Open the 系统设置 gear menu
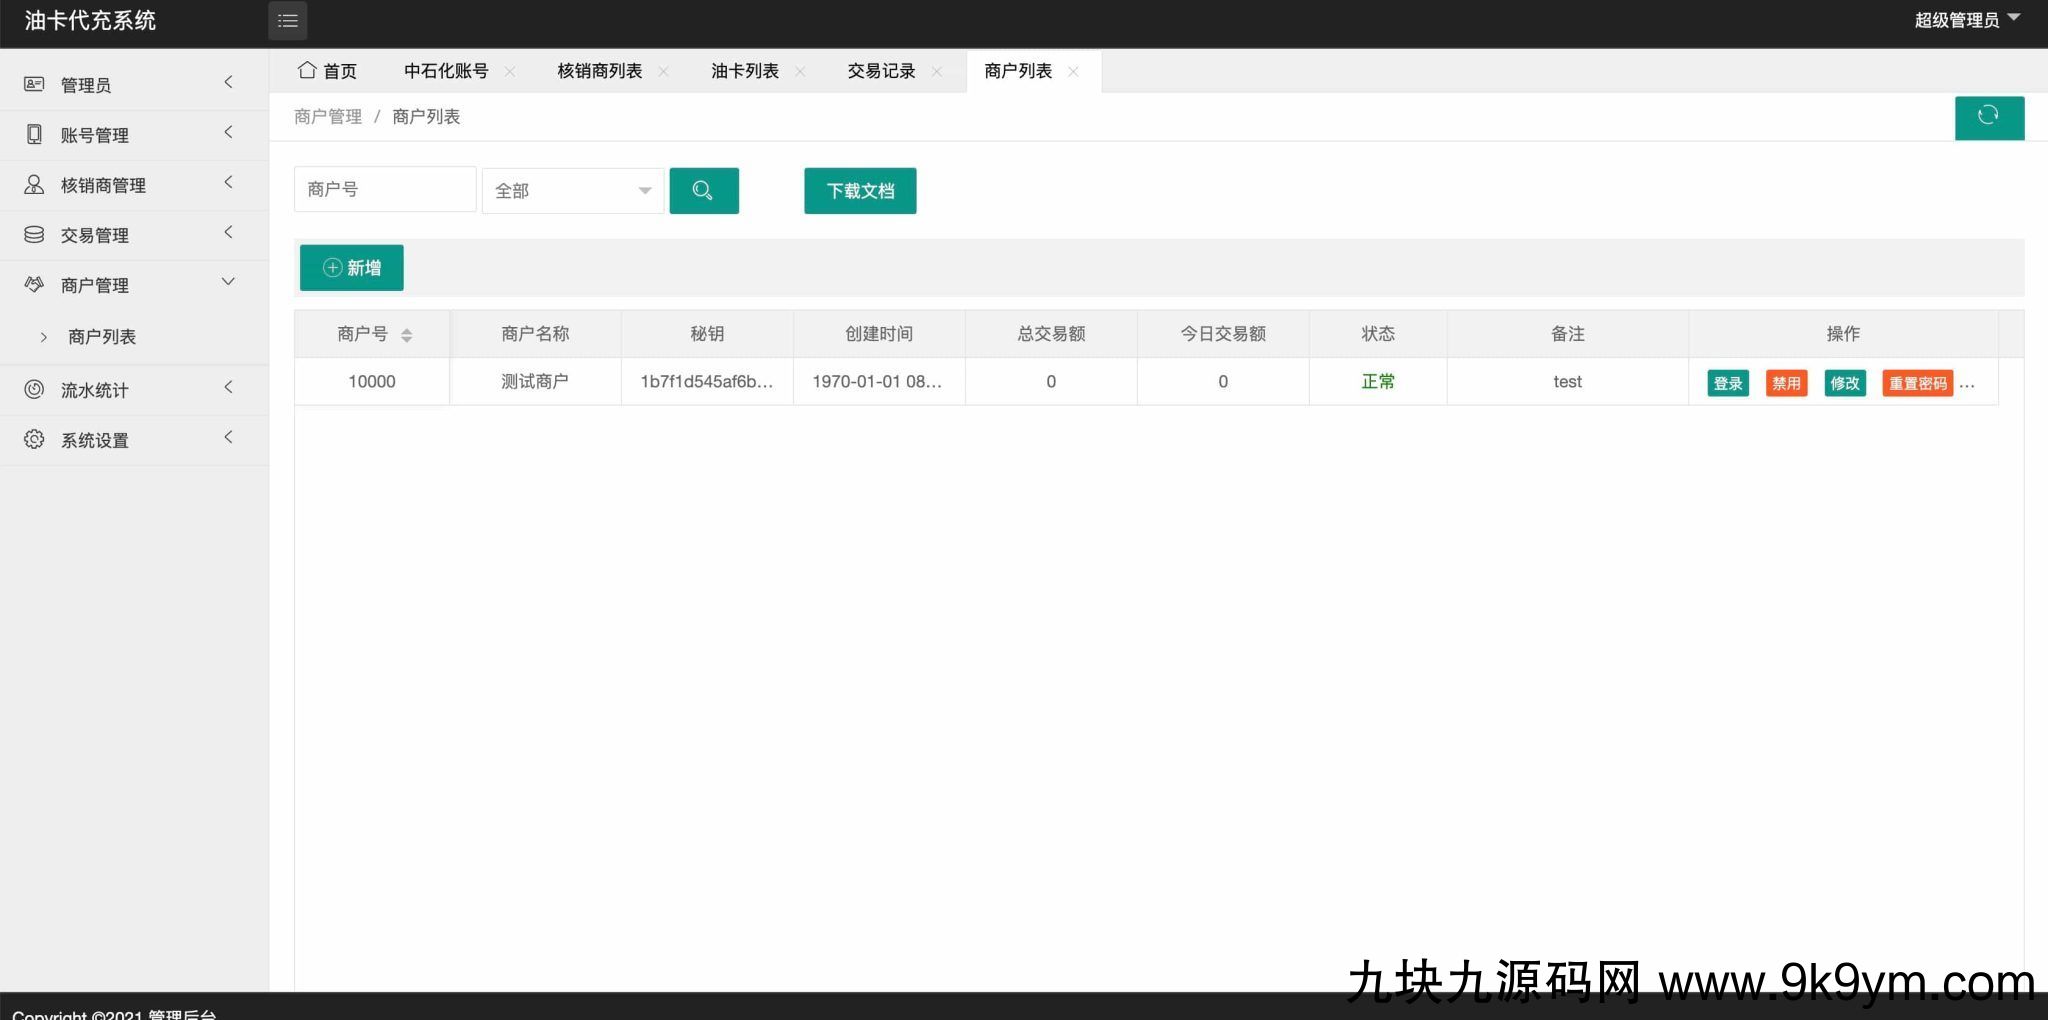Image resolution: width=2048 pixels, height=1020 pixels. pos(95,440)
